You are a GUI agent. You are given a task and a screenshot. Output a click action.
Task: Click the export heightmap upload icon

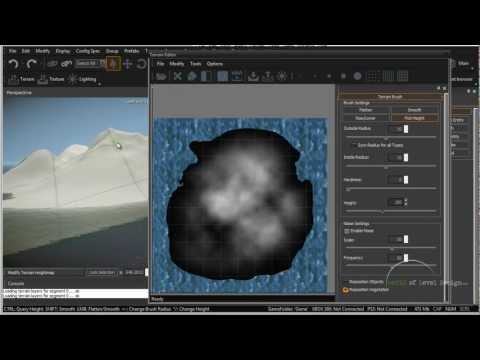pos(267,76)
